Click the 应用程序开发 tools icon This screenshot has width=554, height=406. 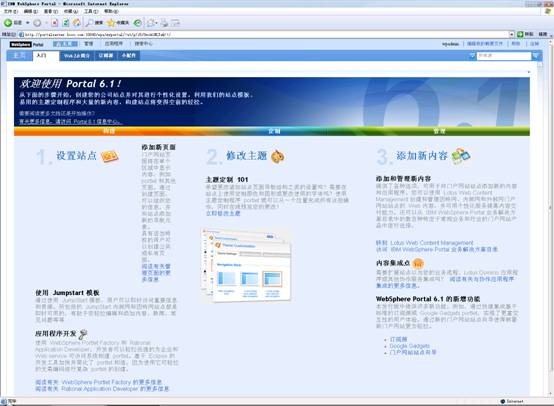(x=83, y=334)
